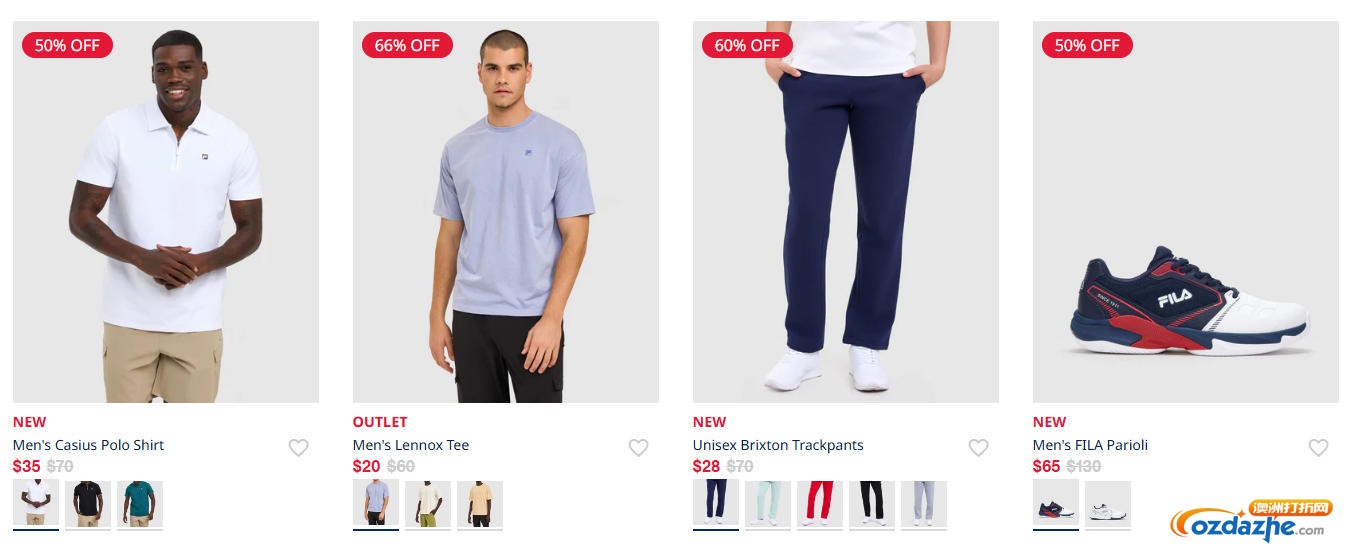The height and width of the screenshot is (555, 1355).
Task: Click the 66% OFF badge on Lennox Tee
Action: click(407, 45)
